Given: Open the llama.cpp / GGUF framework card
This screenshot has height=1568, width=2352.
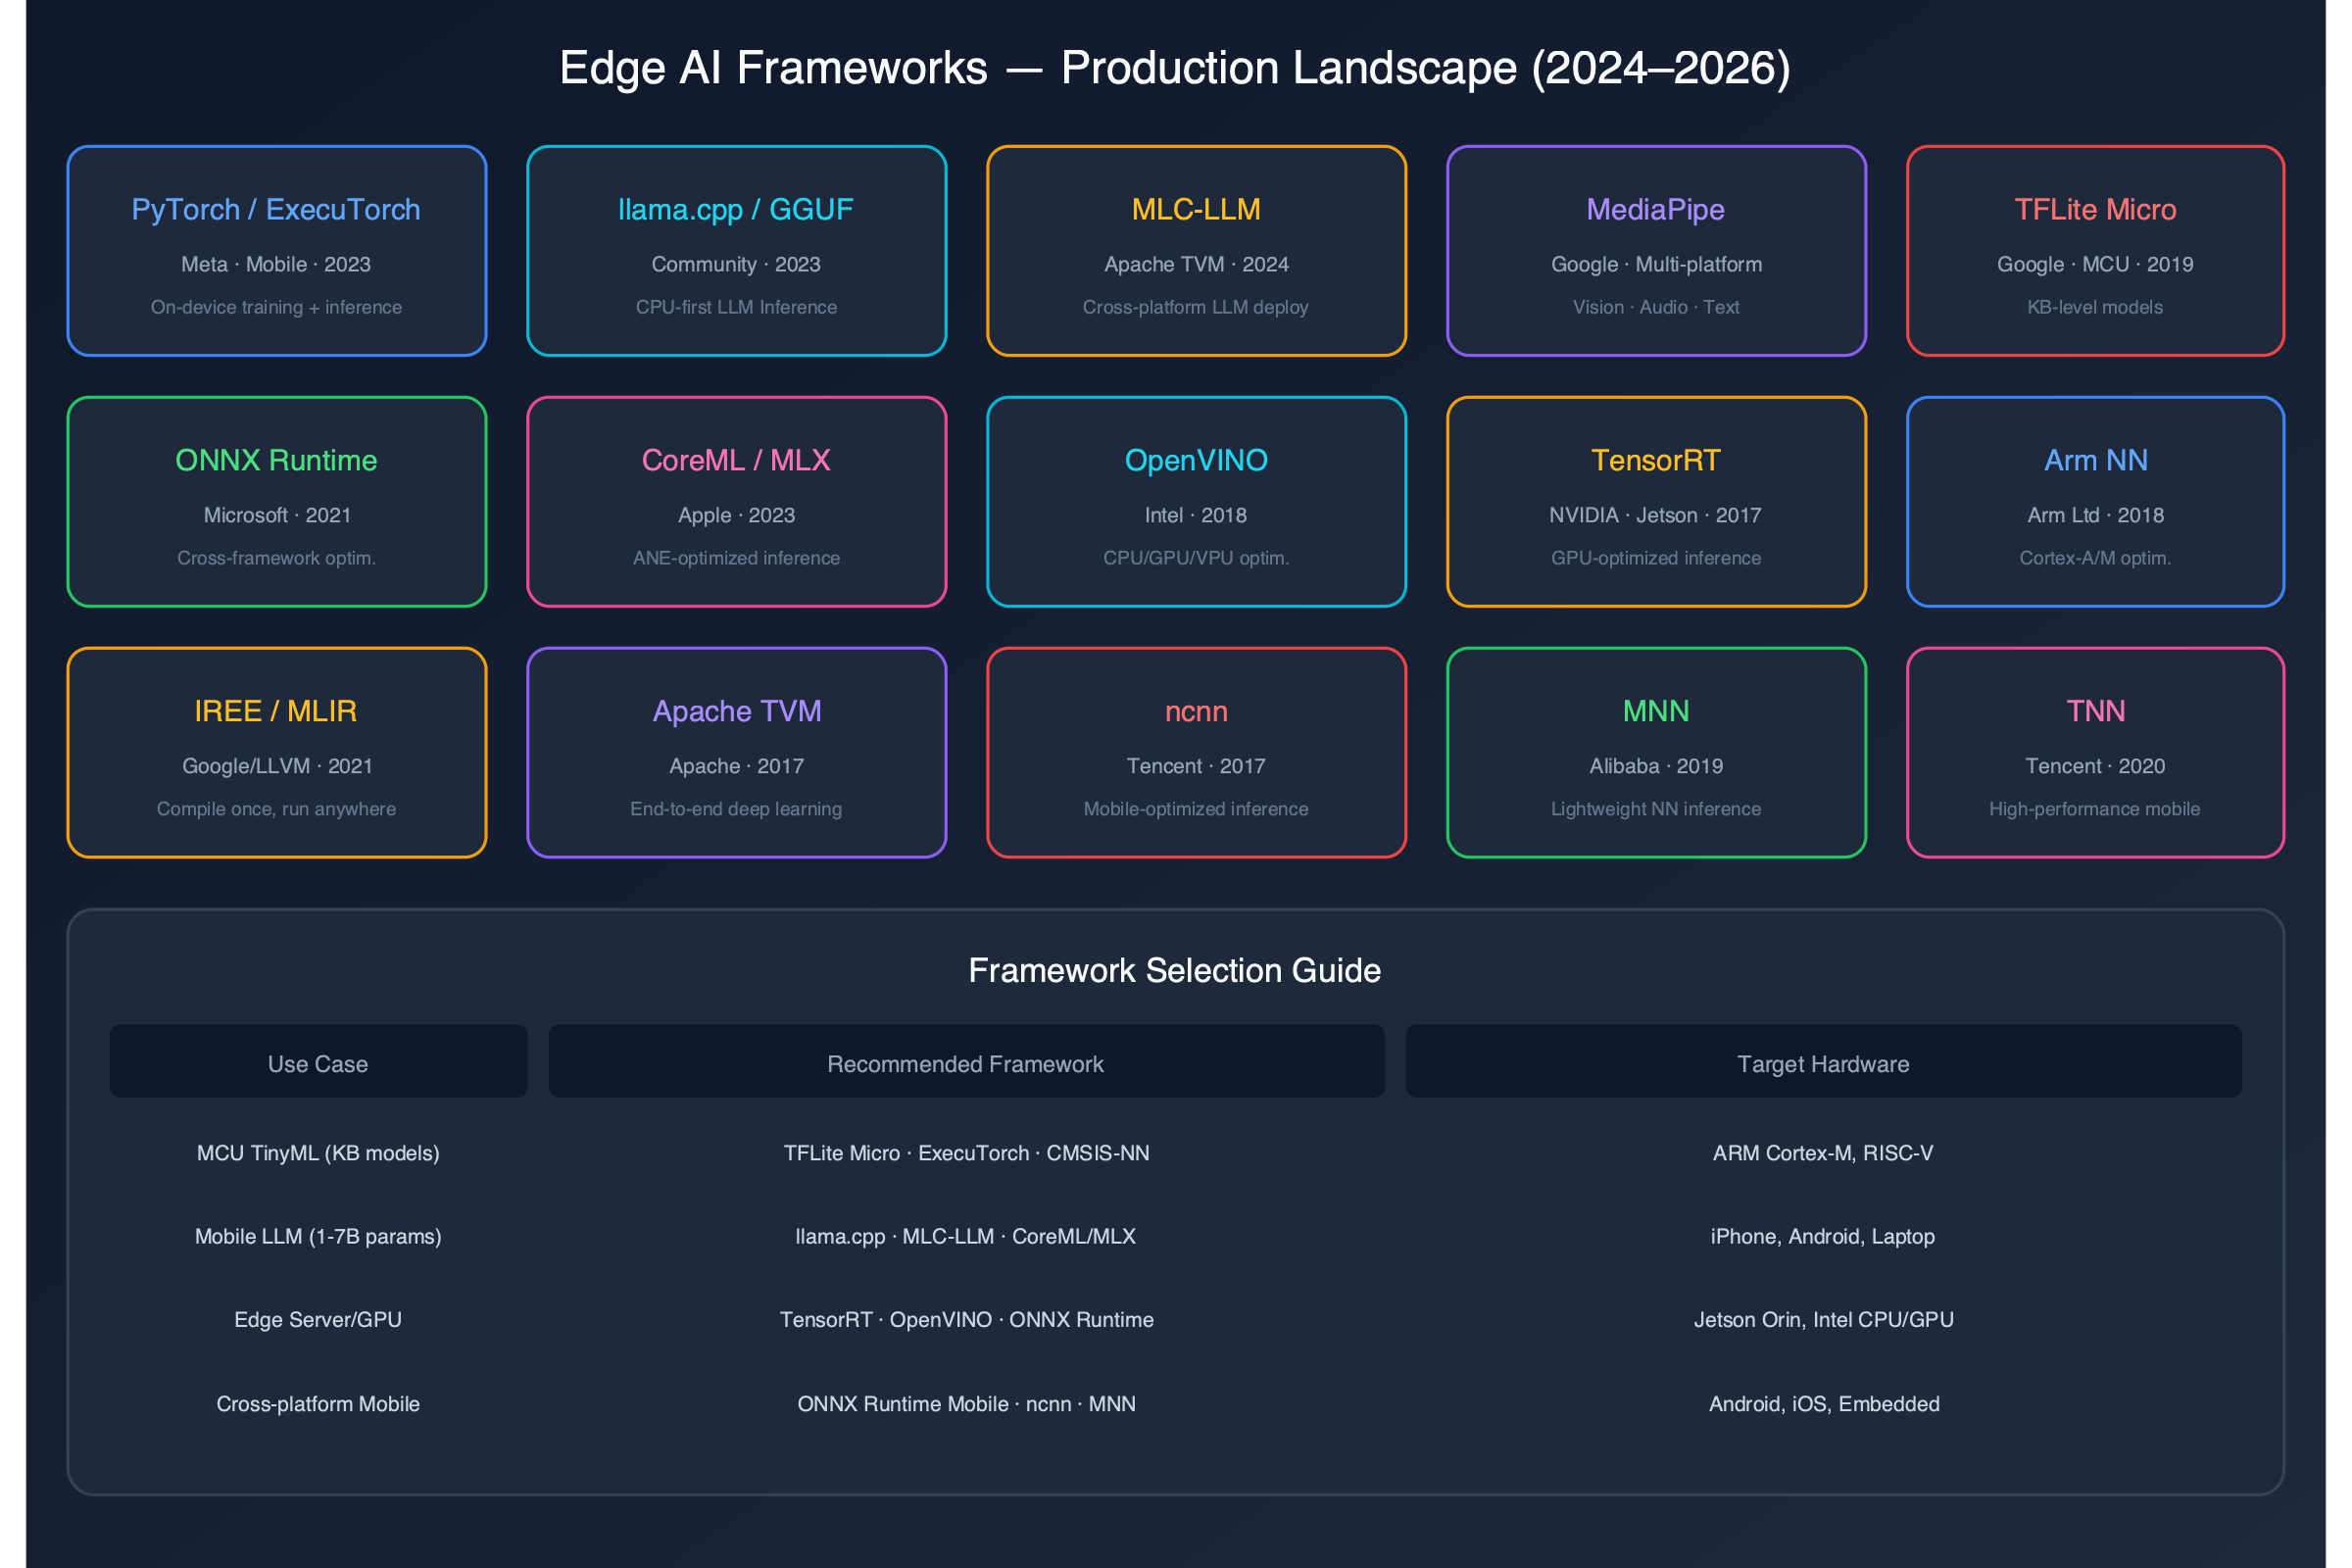Looking at the screenshot, I should click(737, 251).
